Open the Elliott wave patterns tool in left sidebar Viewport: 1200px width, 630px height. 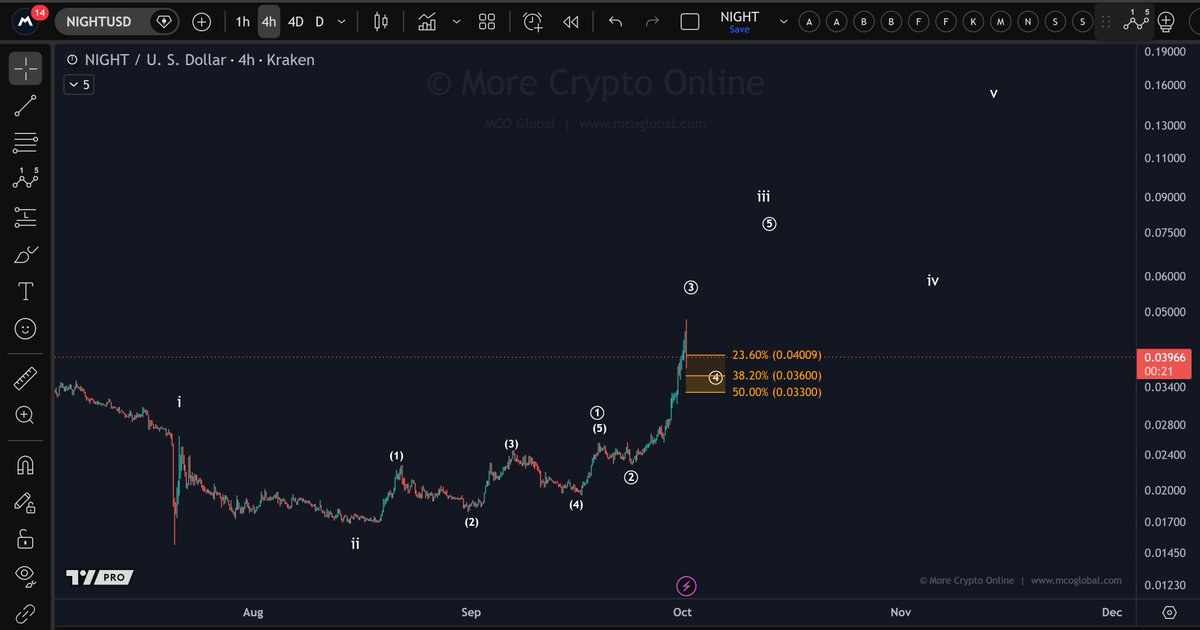[26, 179]
